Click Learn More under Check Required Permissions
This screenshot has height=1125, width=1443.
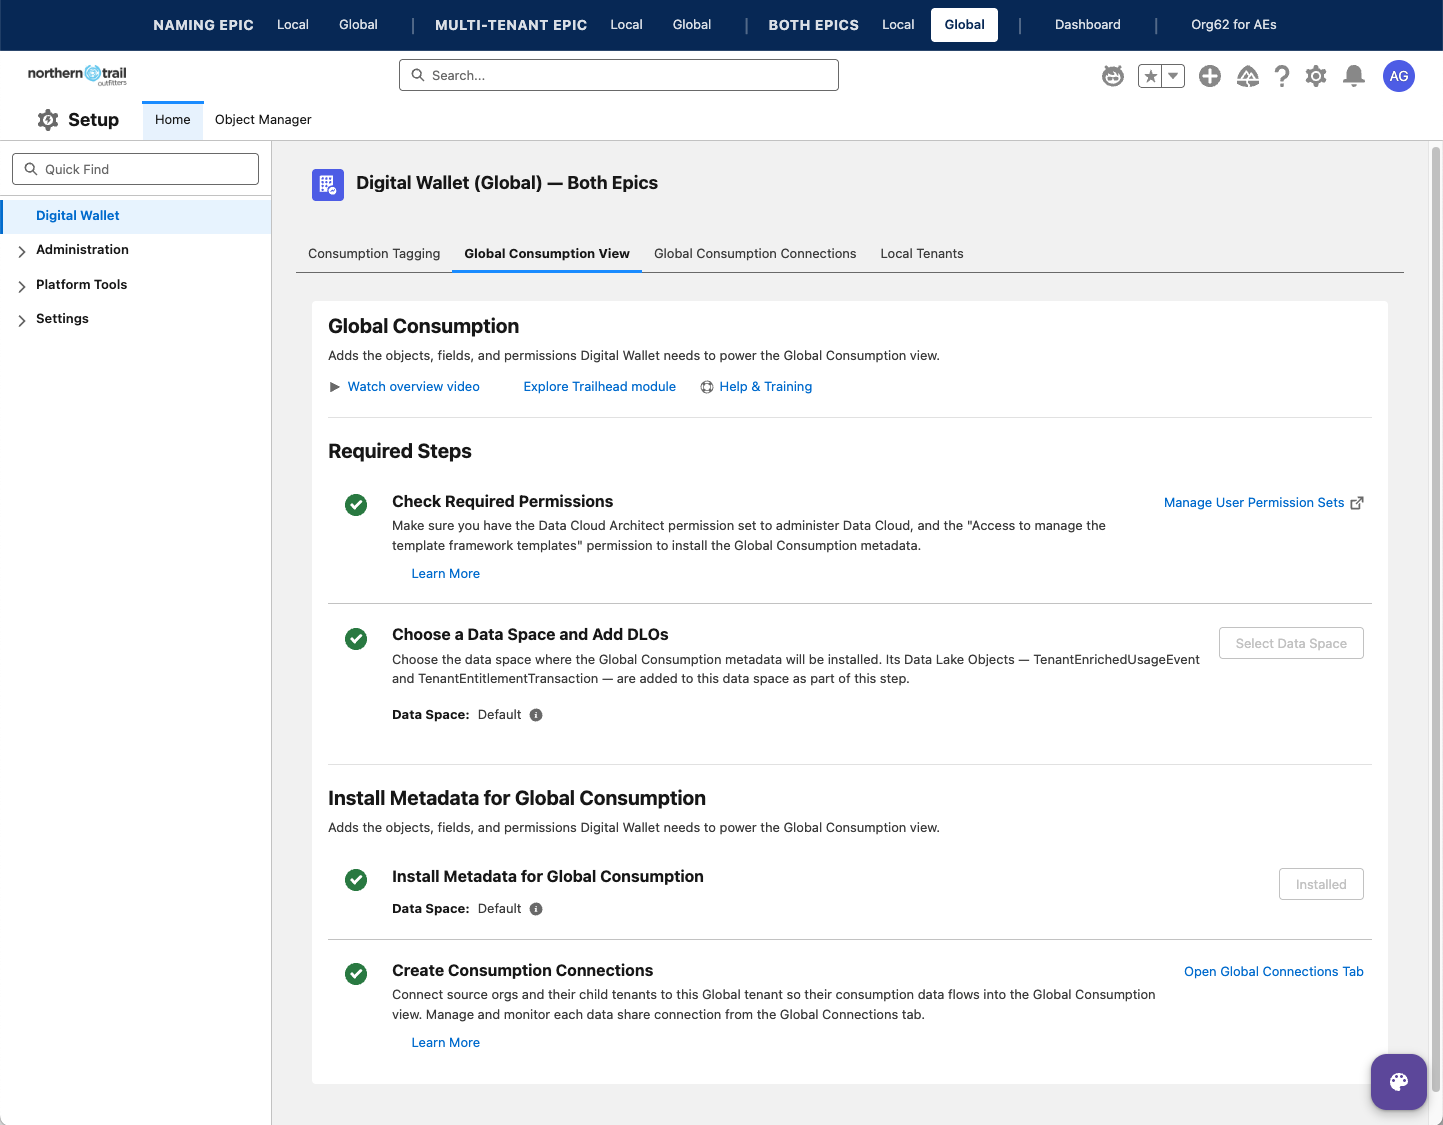tap(446, 574)
